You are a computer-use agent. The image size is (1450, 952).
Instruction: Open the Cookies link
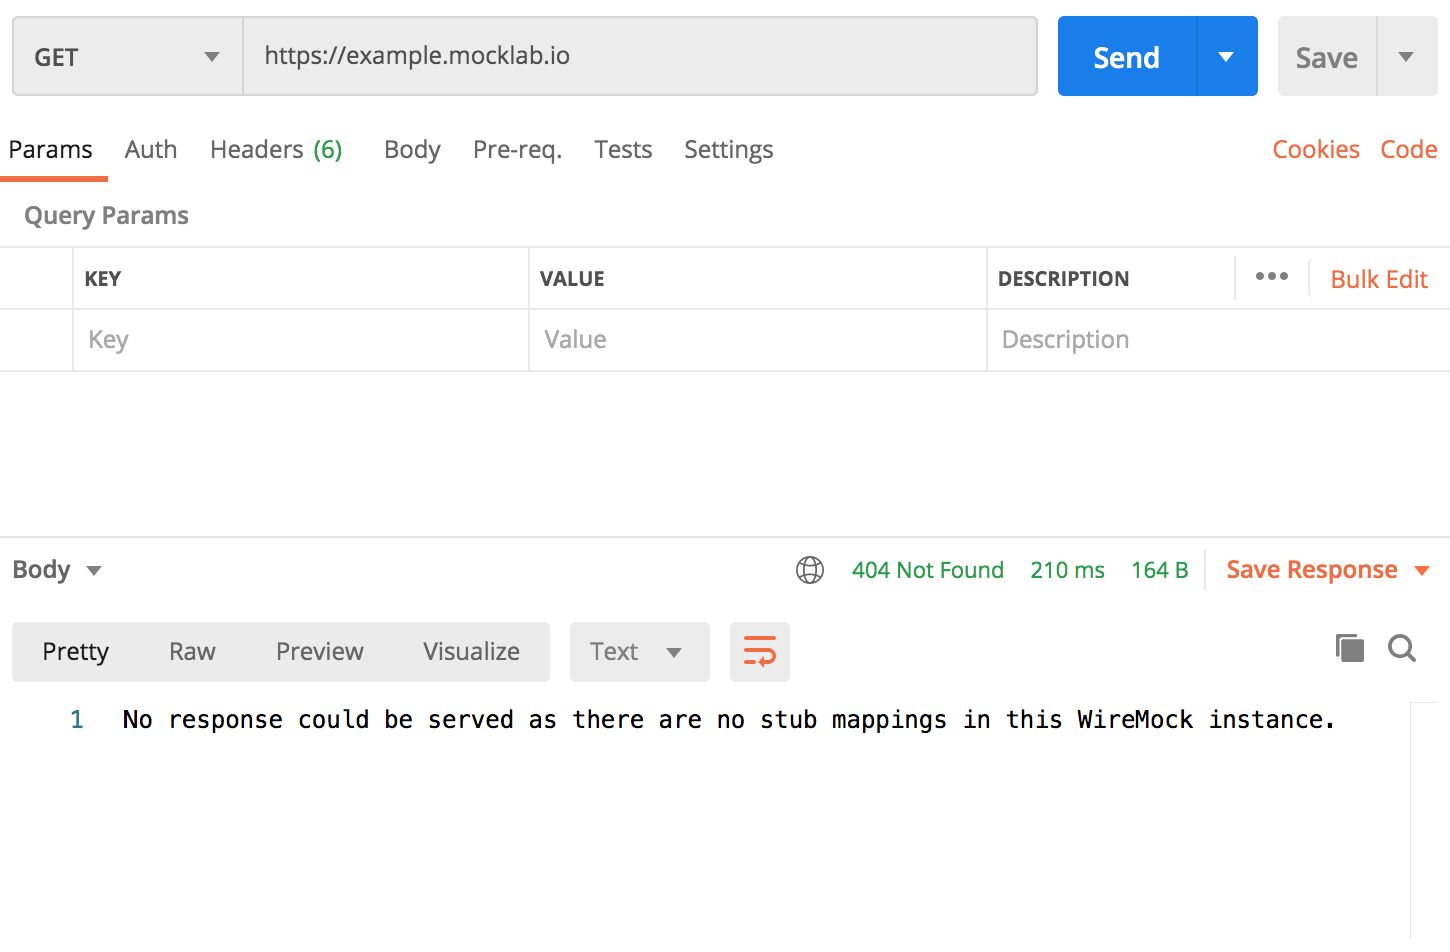click(x=1316, y=150)
